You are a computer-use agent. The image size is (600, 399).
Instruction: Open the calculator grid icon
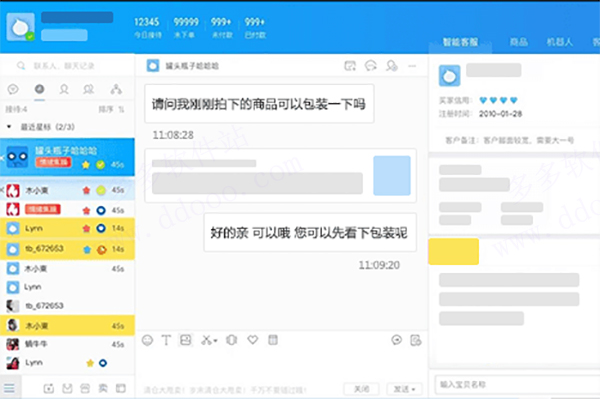[273, 340]
